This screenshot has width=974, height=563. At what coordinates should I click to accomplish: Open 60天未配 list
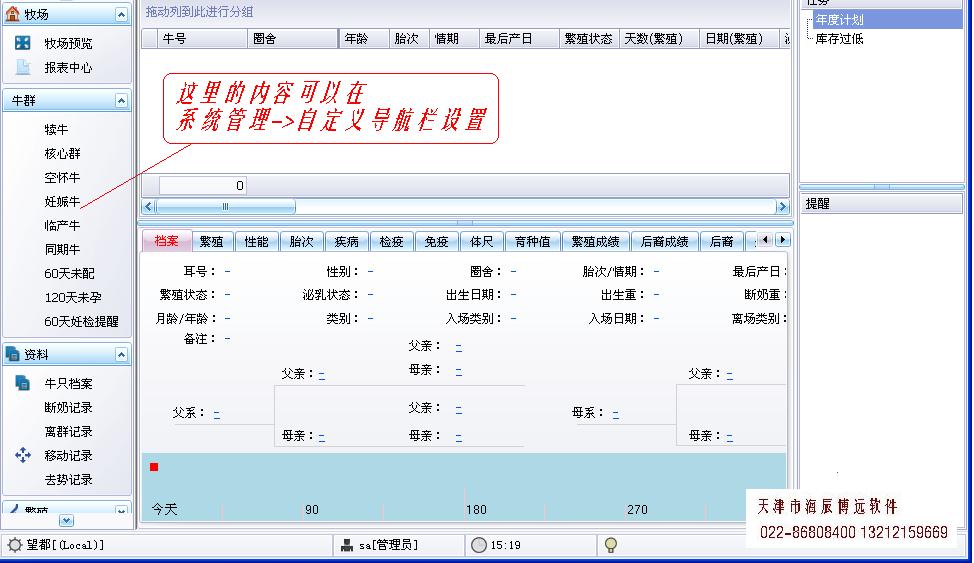70,273
